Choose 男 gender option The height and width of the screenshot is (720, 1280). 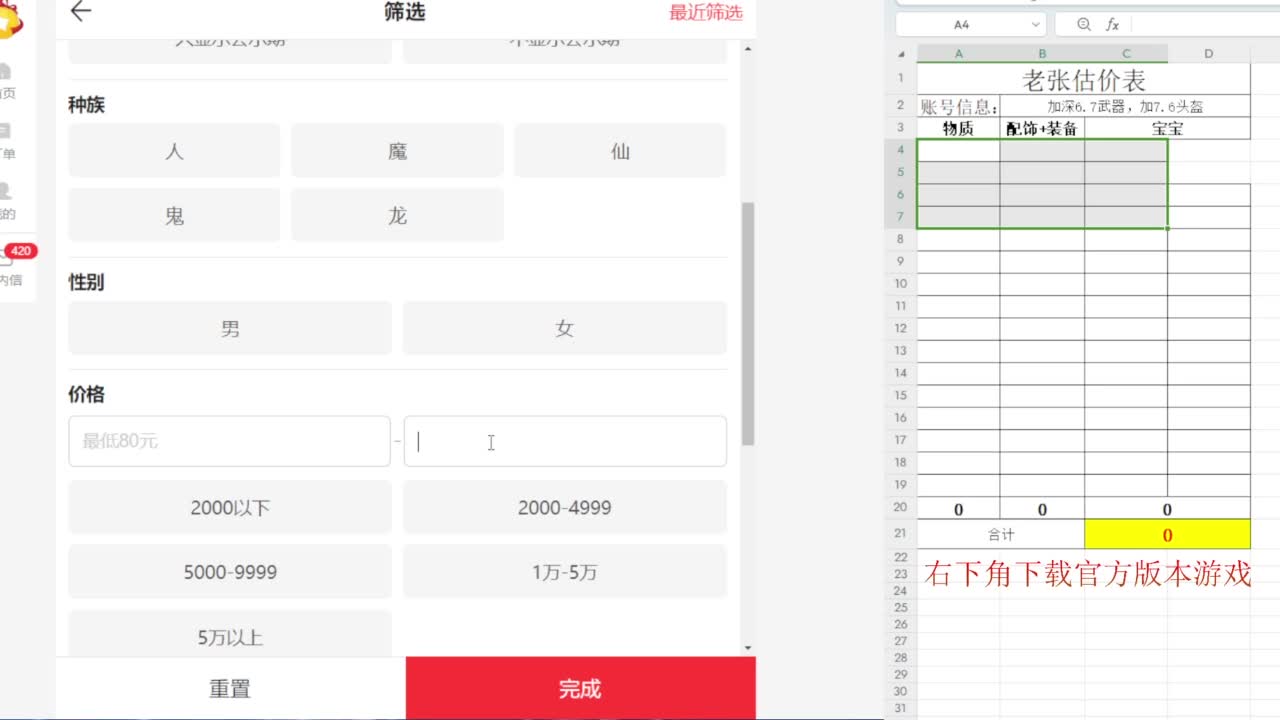pyautogui.click(x=230, y=328)
